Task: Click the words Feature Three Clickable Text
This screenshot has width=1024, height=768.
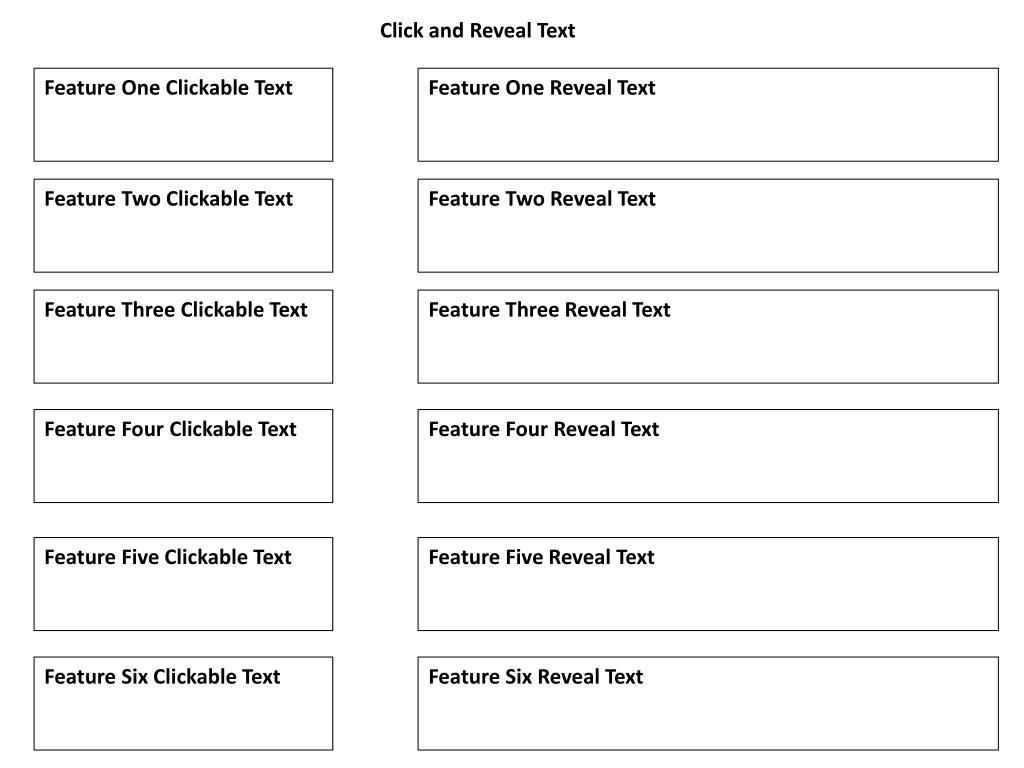Action: point(176,310)
